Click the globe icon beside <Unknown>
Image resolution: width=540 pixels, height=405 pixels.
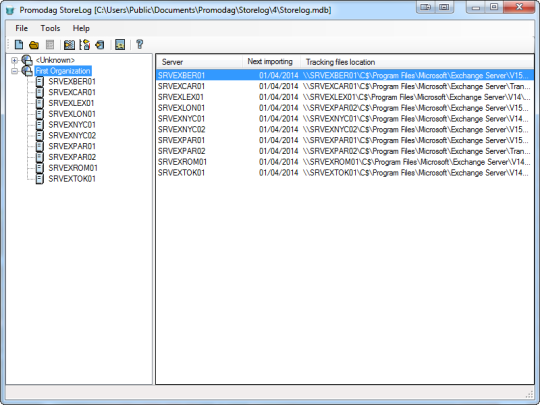click(27, 60)
